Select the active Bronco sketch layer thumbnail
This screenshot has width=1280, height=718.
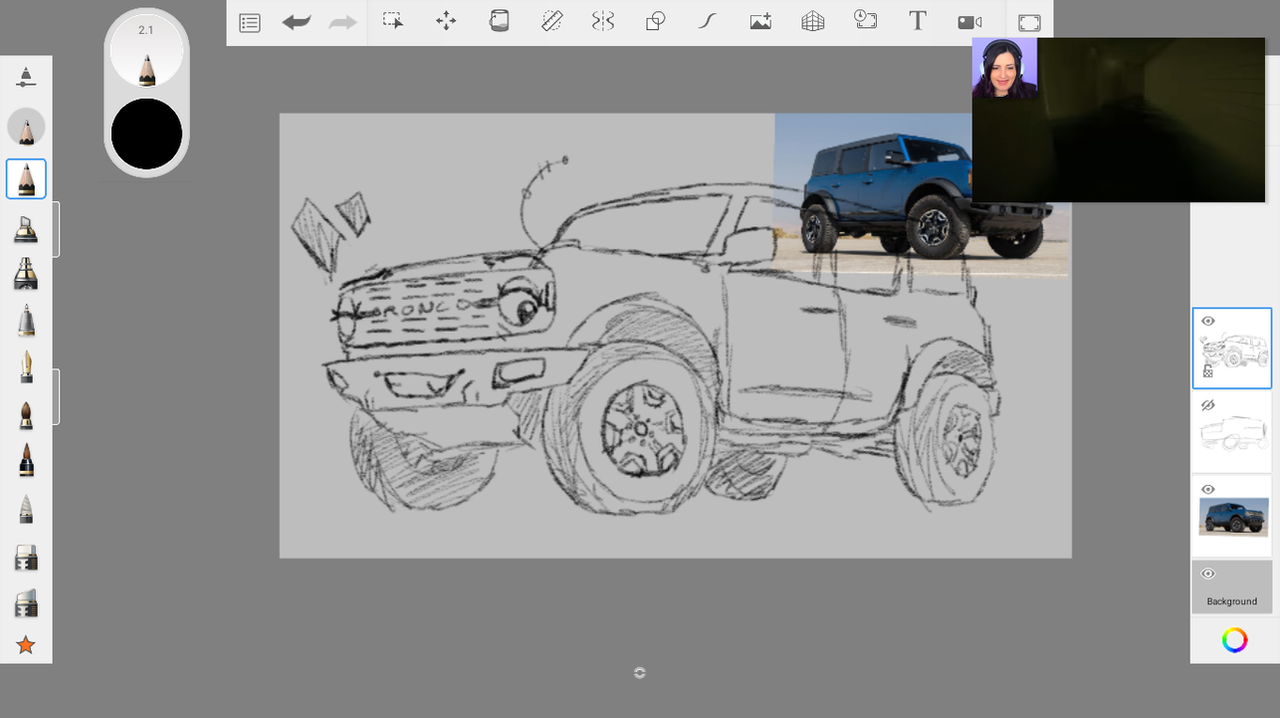pyautogui.click(x=1232, y=348)
